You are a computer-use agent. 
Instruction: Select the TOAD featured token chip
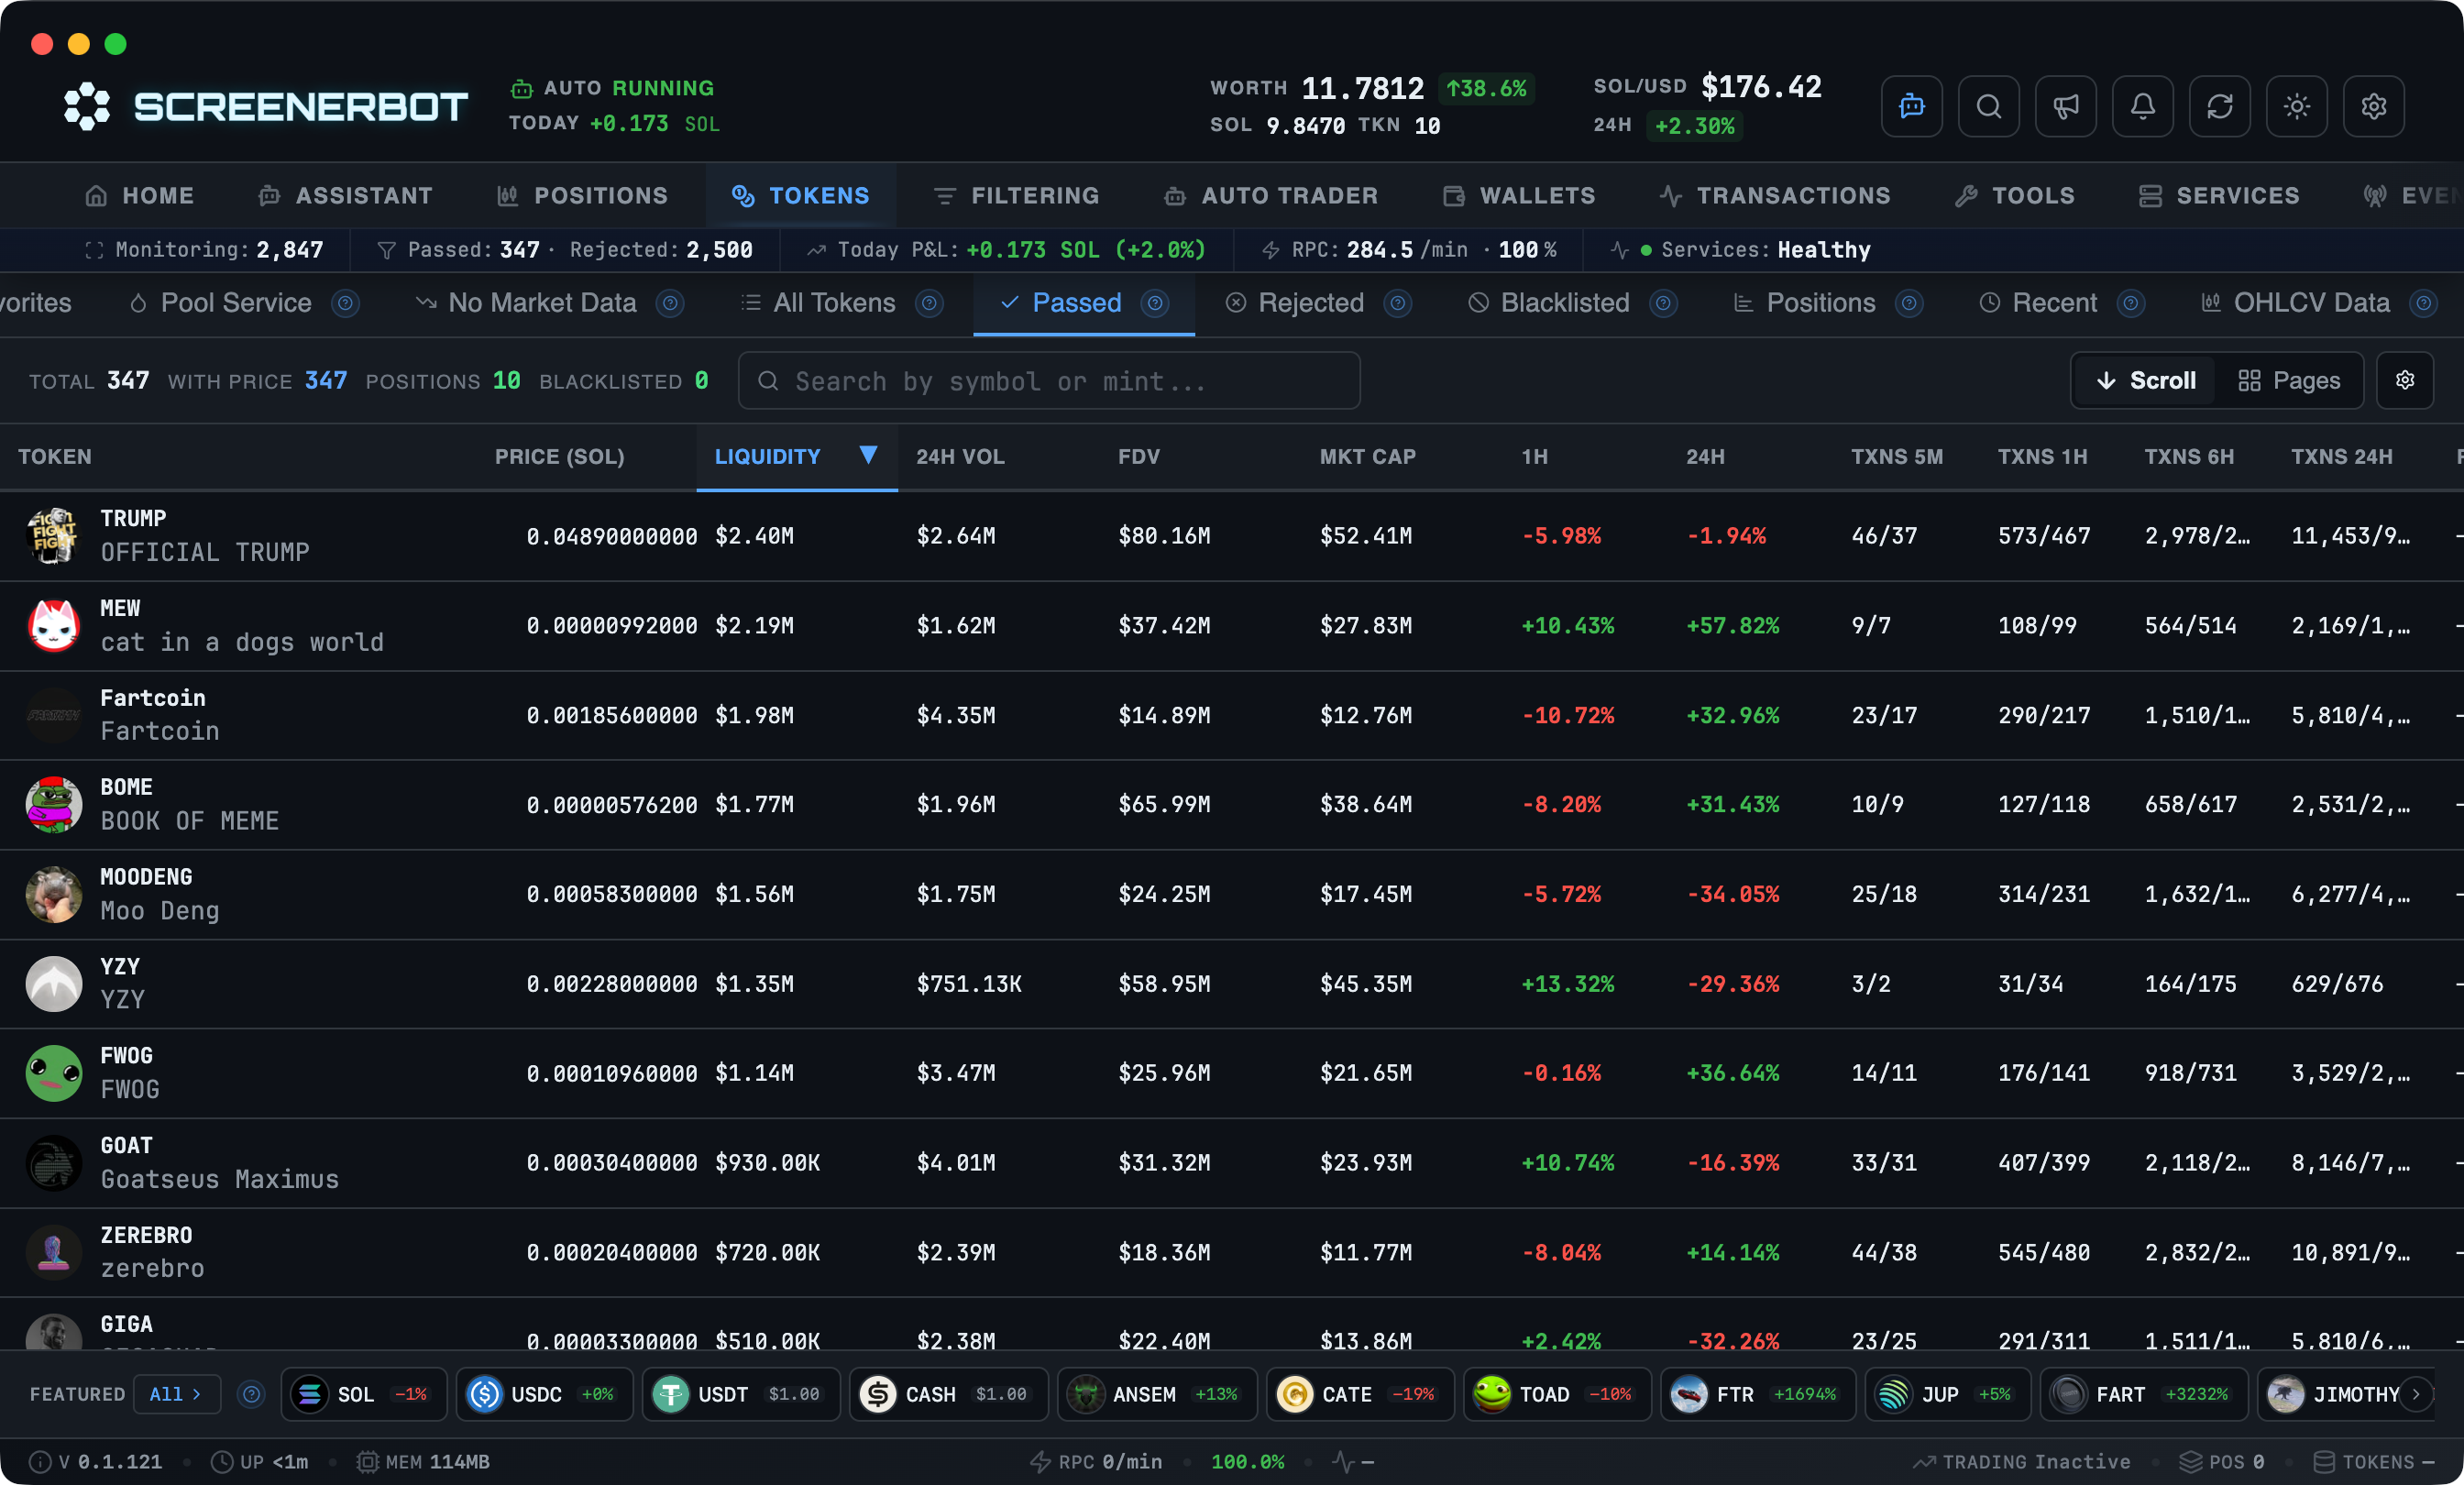[x=1556, y=1393]
